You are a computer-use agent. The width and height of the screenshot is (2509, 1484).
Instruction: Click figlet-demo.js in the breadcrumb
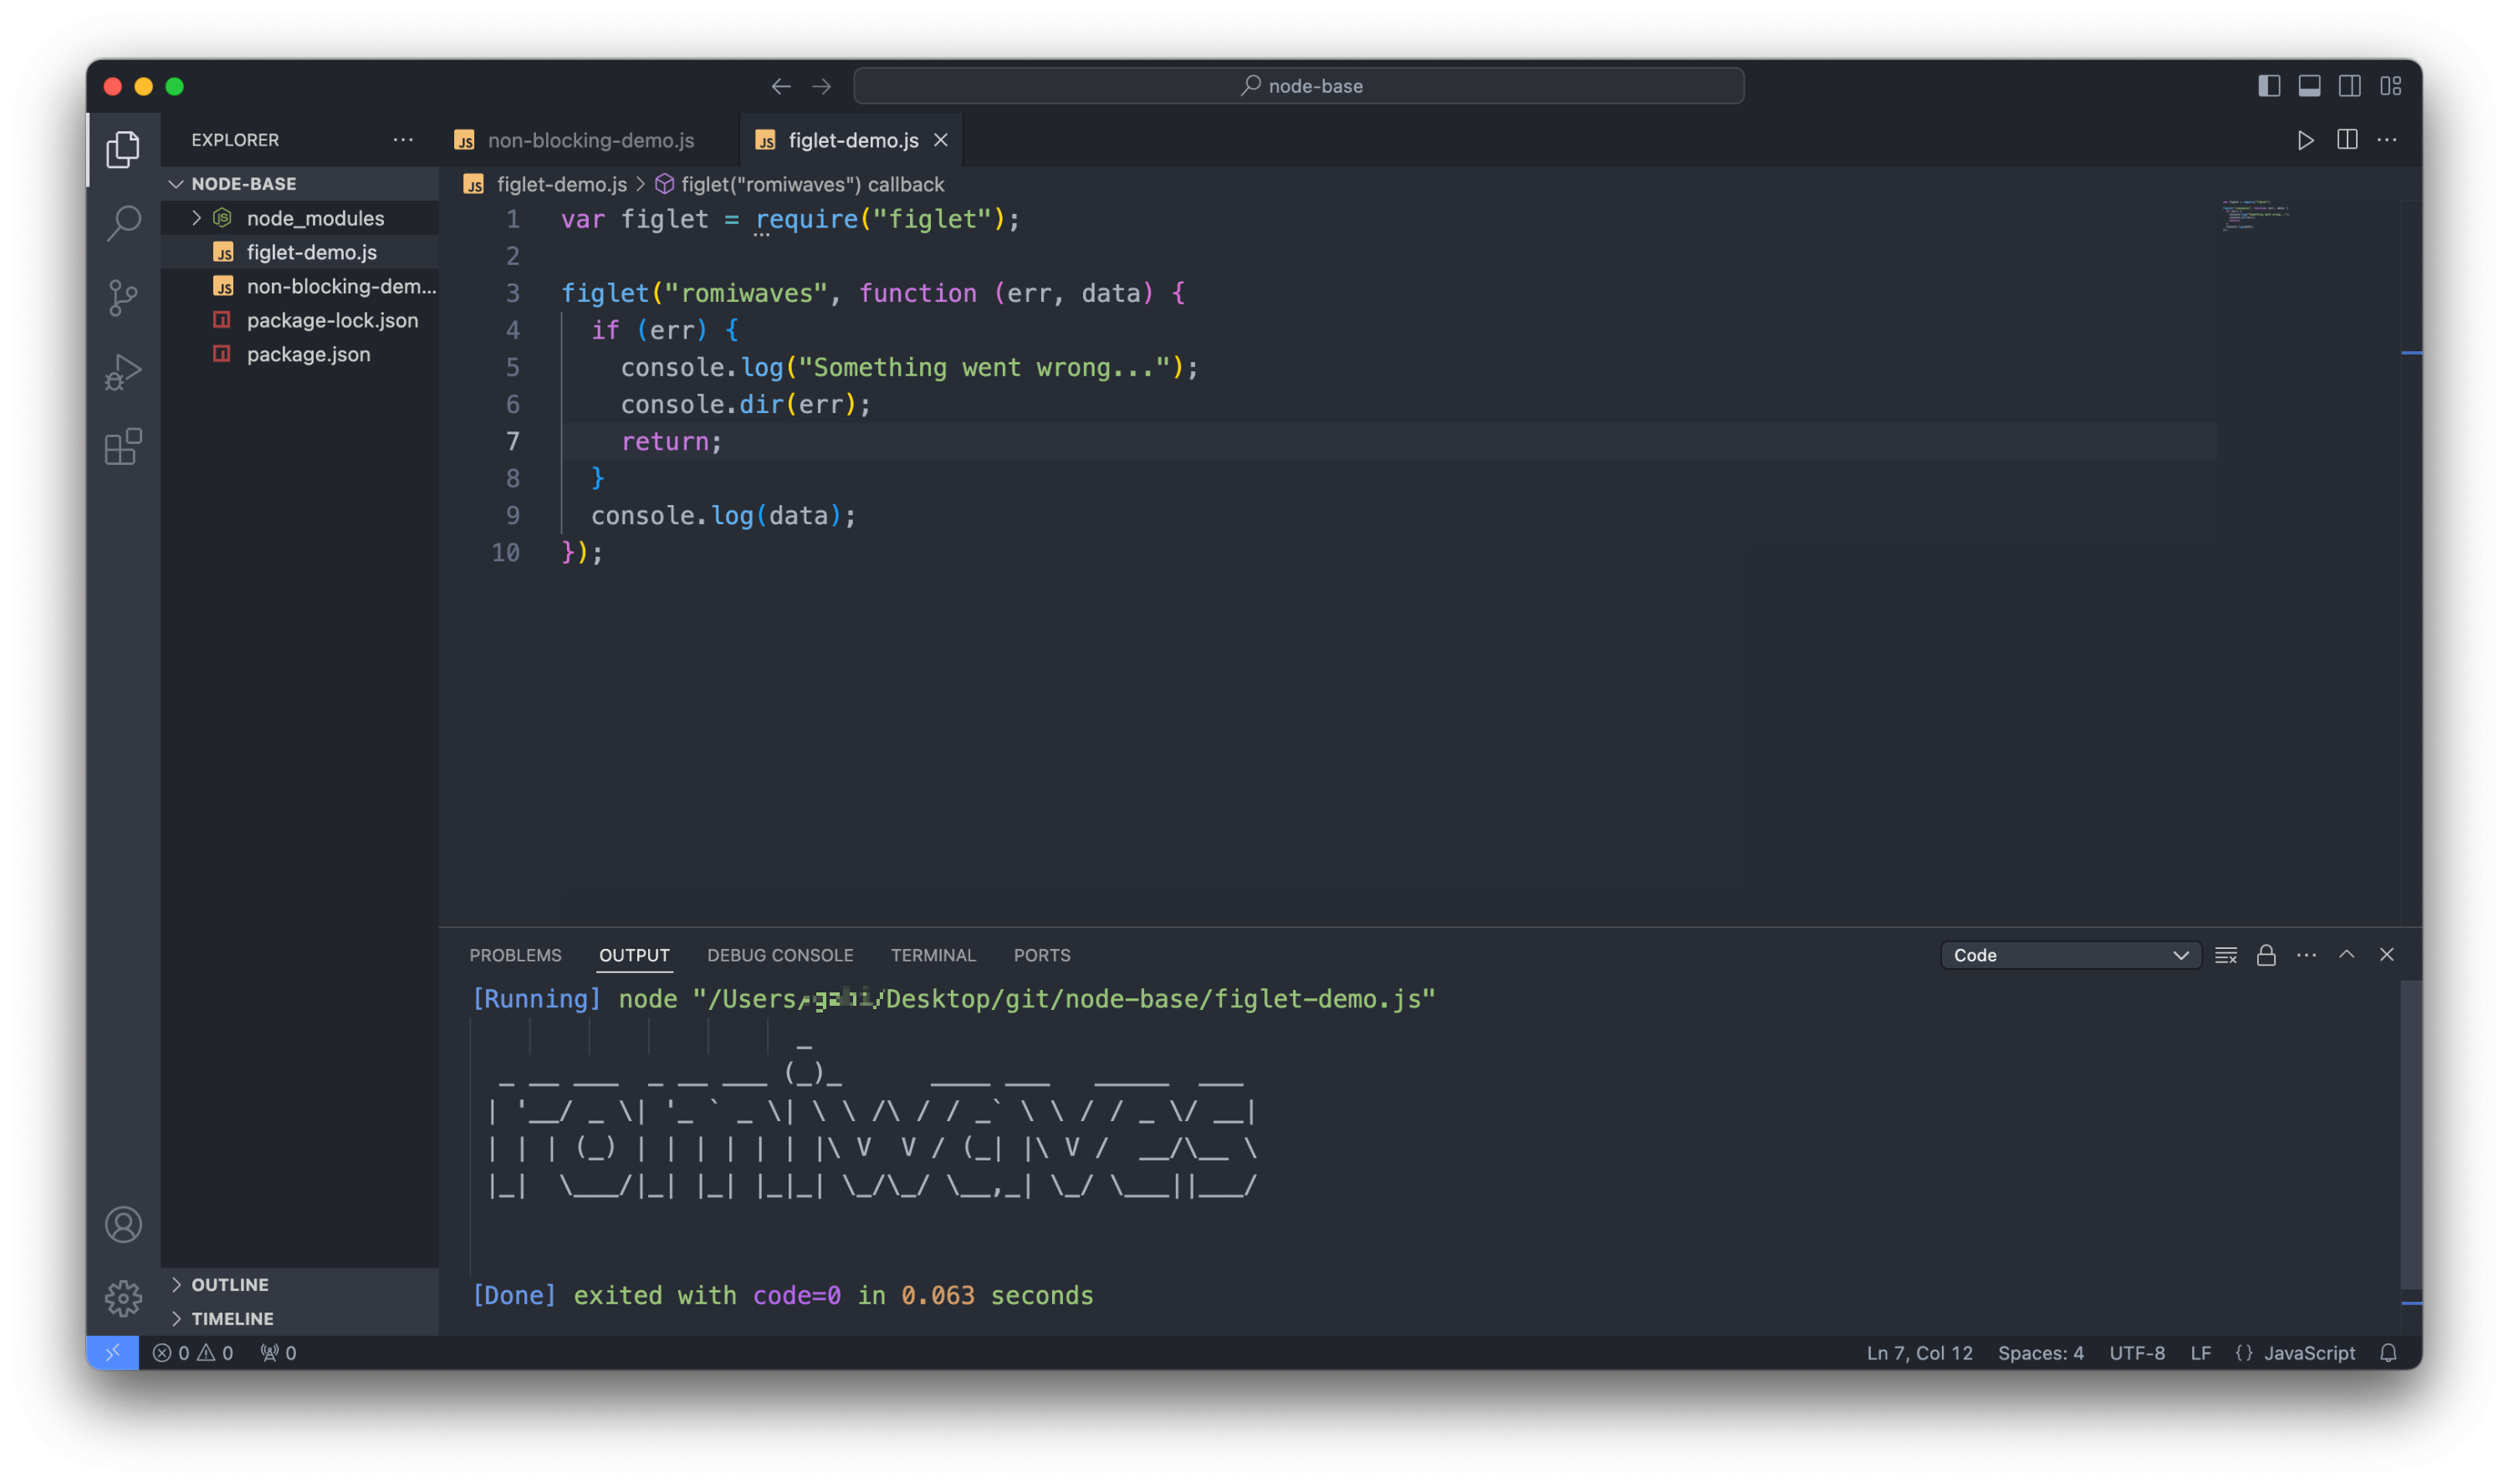(561, 184)
